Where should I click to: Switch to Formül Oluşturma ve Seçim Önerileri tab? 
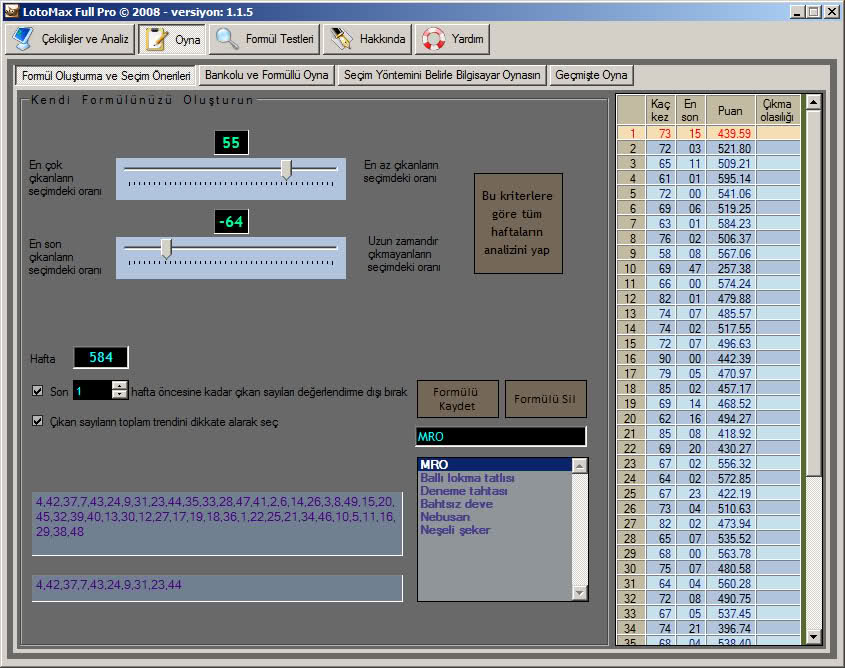pos(106,75)
